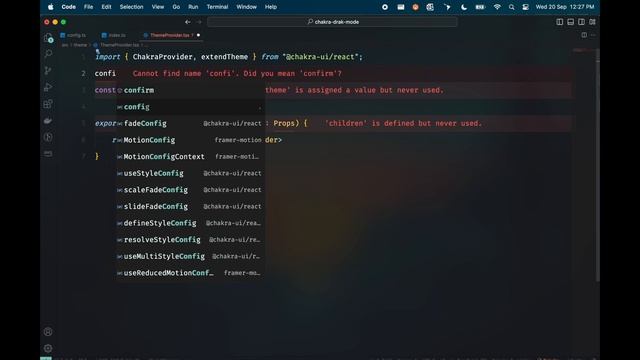The height and width of the screenshot is (360, 640).
Task: Switch to the config.ts tab
Action: click(x=73, y=35)
